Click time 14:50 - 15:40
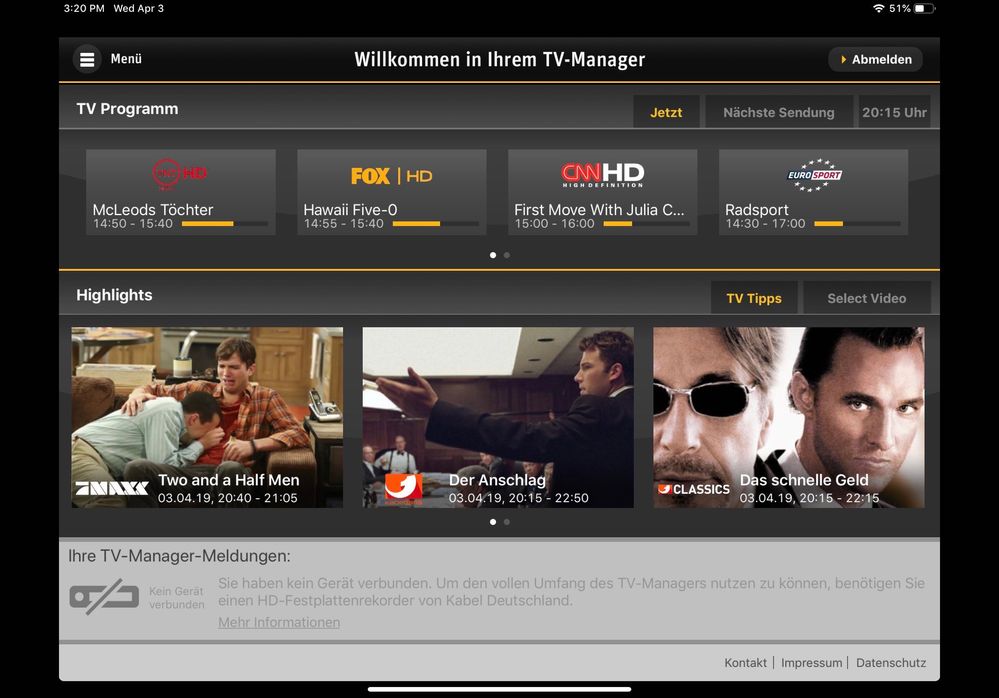Screen dimensions: 999x698 pyautogui.click(x=133, y=224)
